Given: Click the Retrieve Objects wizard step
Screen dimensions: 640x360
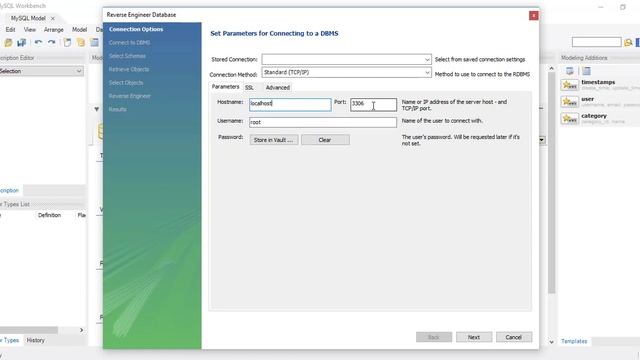Looking at the screenshot, I should (x=129, y=69).
